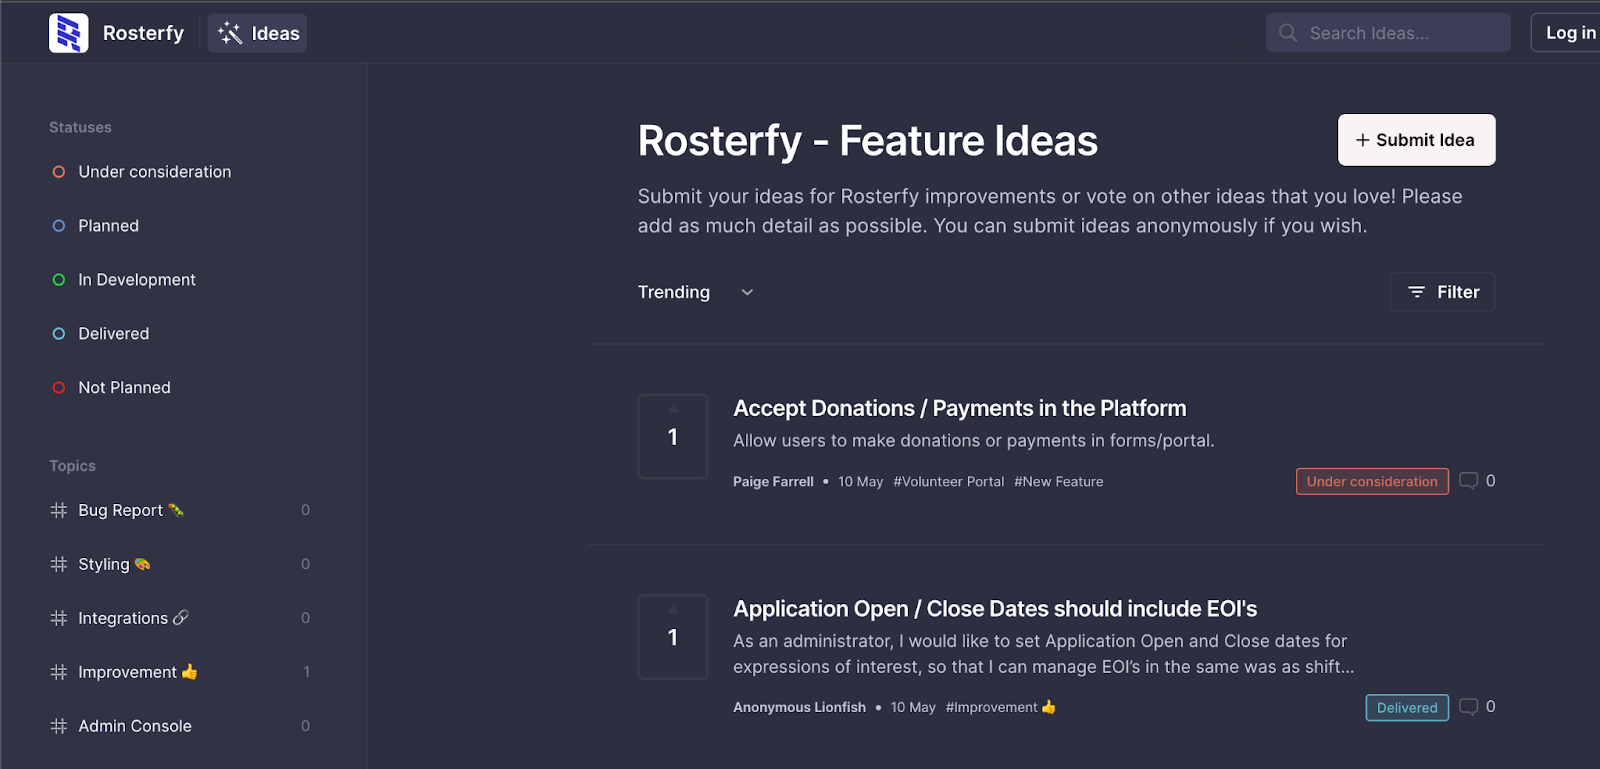Upvote the Accept Donations idea
The width and height of the screenshot is (1600, 769).
pos(673,436)
